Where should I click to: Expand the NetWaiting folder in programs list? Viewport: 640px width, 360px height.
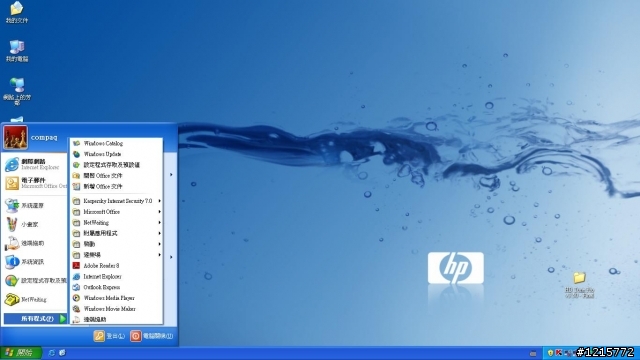tap(116, 222)
